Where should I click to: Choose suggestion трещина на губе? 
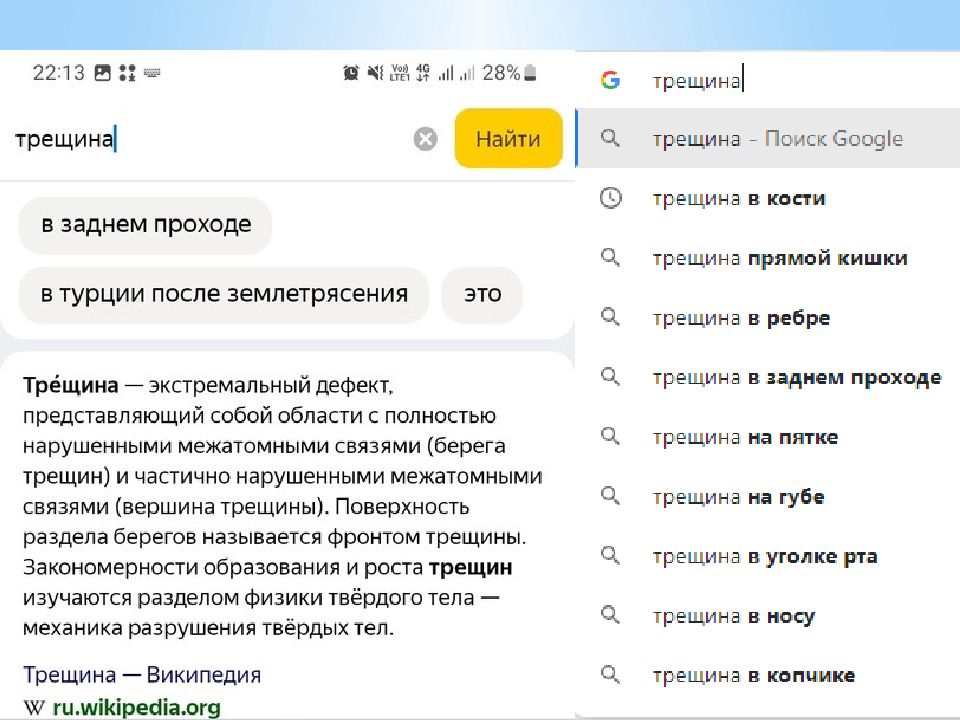tap(768, 496)
